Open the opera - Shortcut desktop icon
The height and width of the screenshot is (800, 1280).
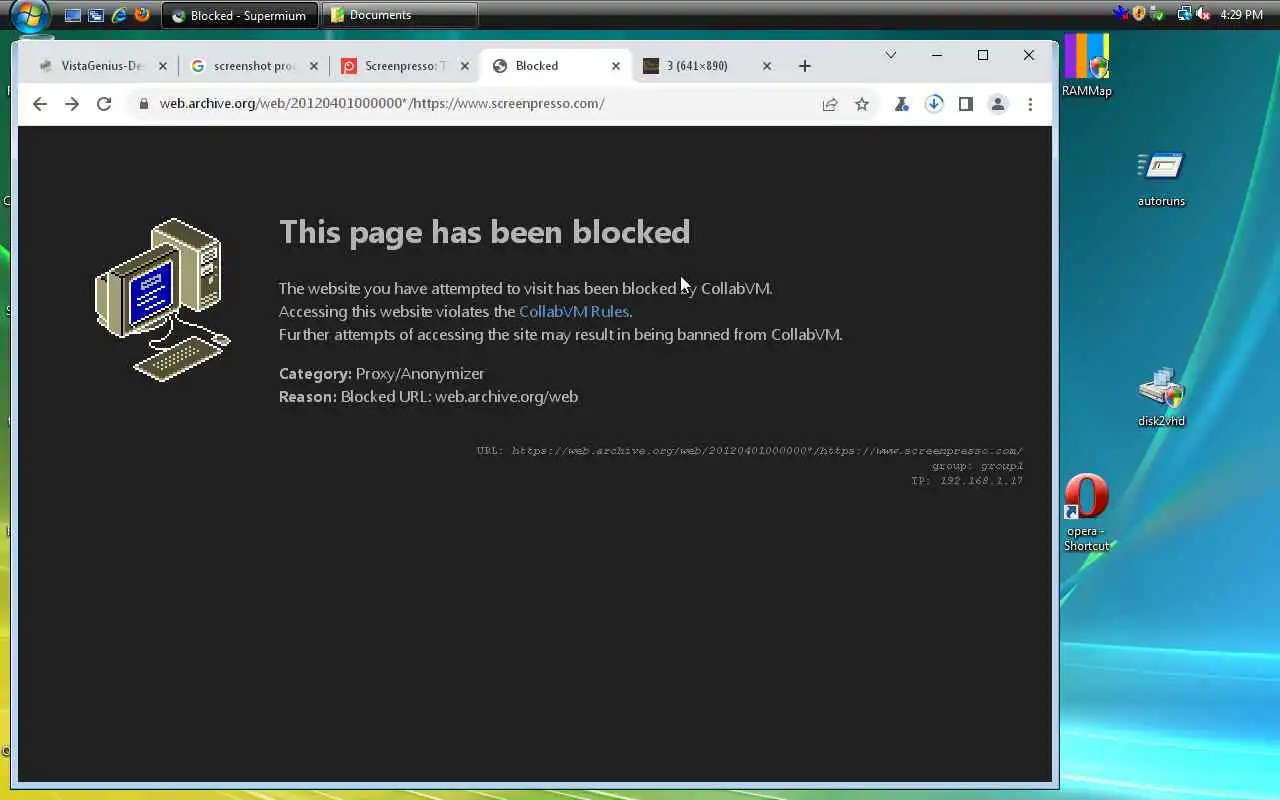1087,512
